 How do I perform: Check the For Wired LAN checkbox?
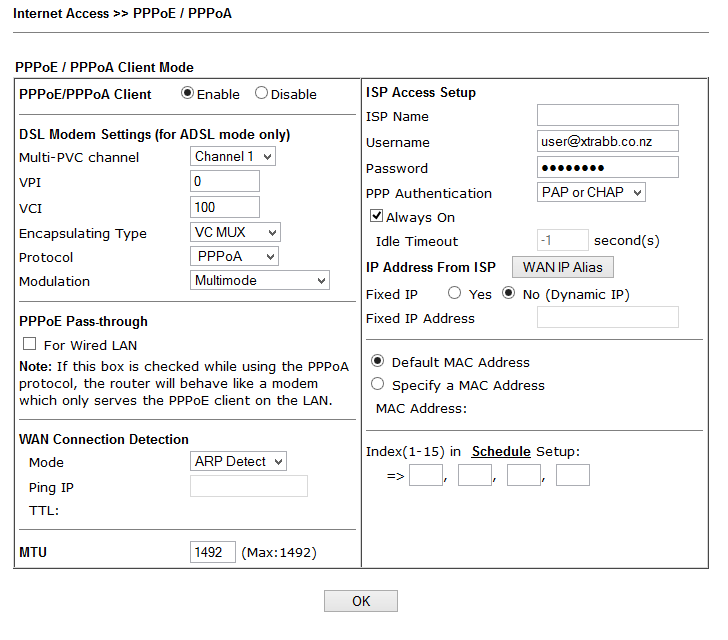[x=30, y=344]
